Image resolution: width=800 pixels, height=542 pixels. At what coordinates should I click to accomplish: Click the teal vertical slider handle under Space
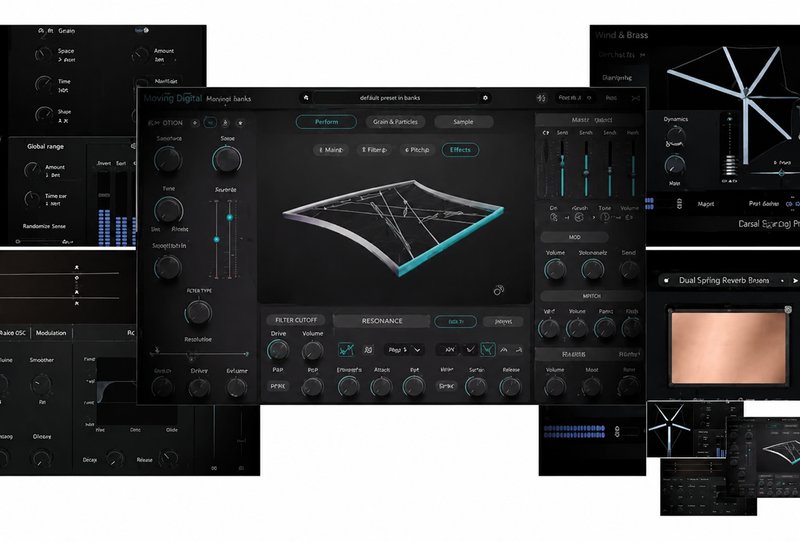(230, 217)
